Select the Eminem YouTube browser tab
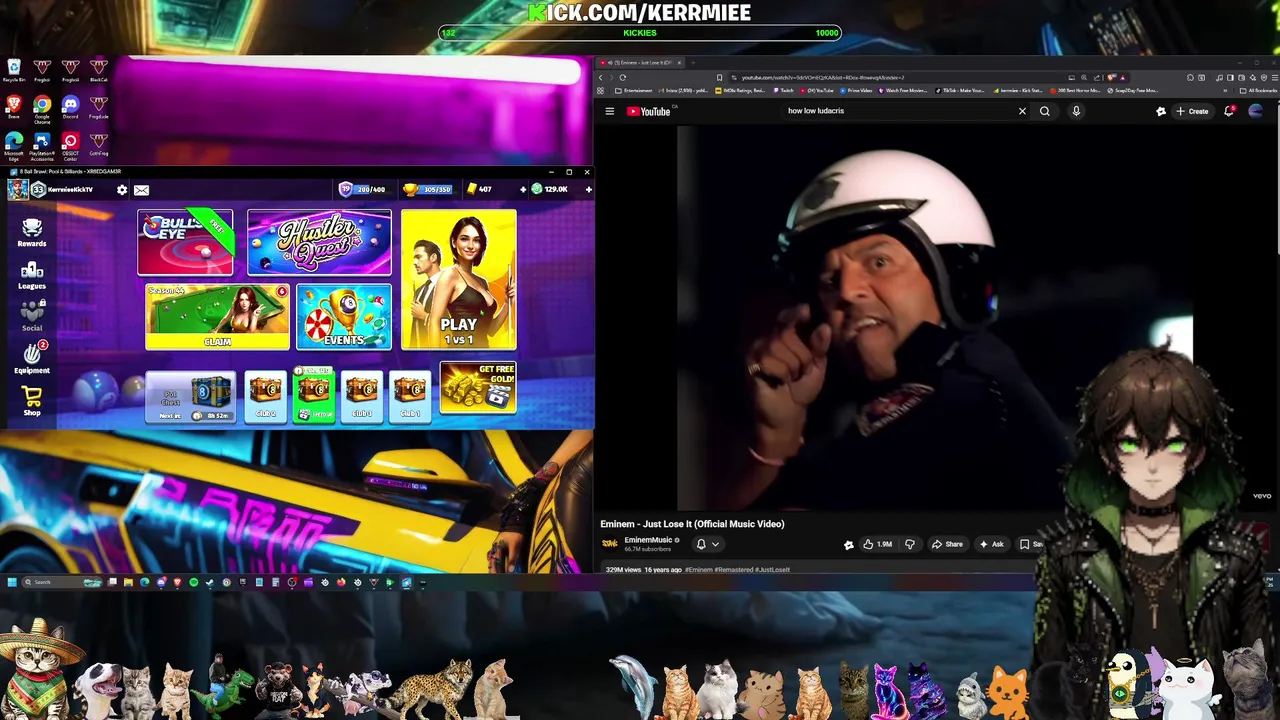1280x720 pixels. click(641, 63)
